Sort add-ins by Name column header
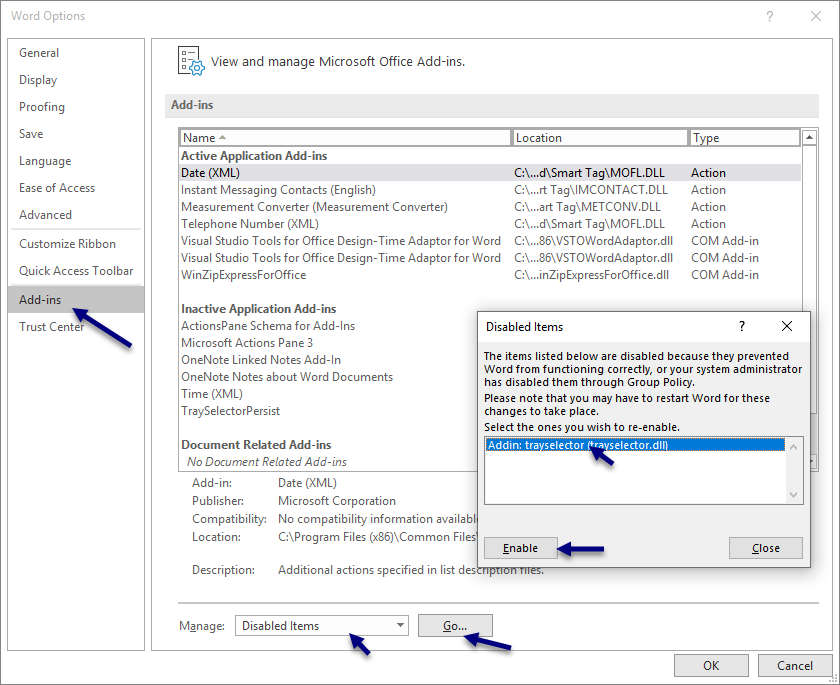Screen dimensions: 840x685 [x=345, y=138]
